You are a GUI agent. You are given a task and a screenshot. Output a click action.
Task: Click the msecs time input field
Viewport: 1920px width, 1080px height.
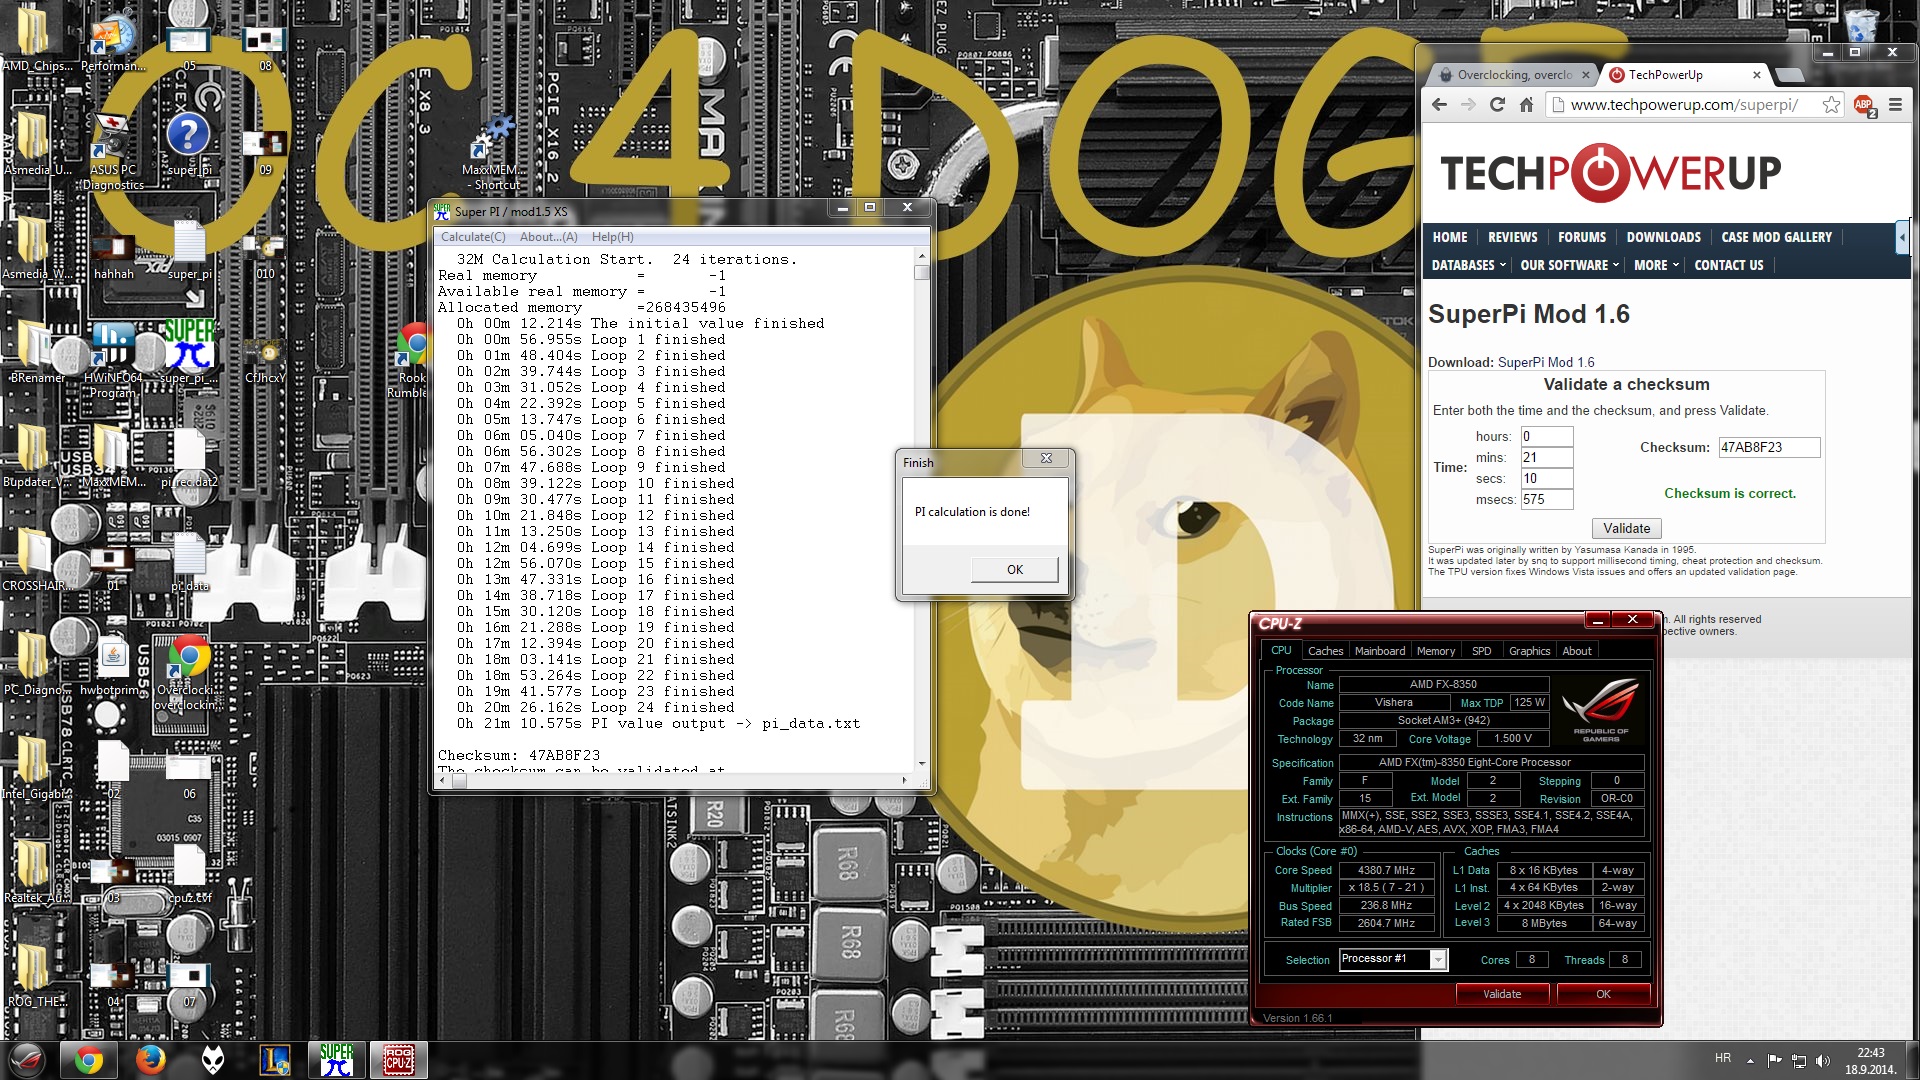(1546, 499)
